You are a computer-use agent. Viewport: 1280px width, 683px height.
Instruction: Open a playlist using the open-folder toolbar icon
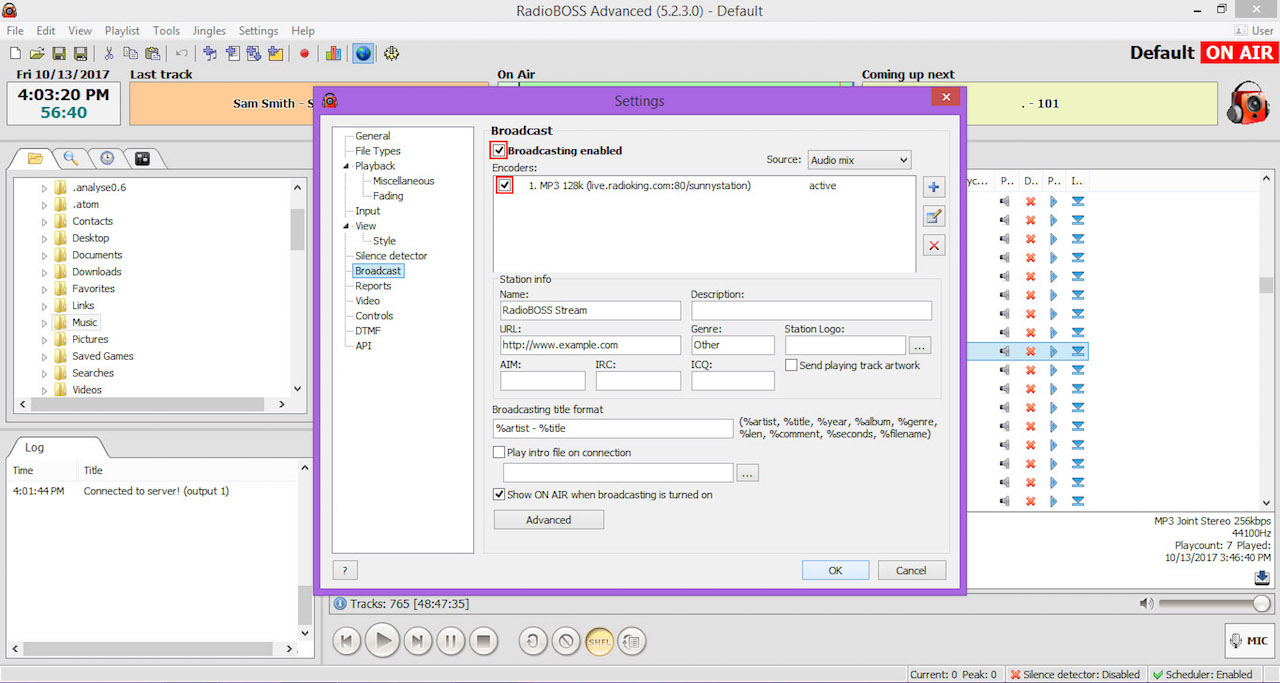pos(37,53)
